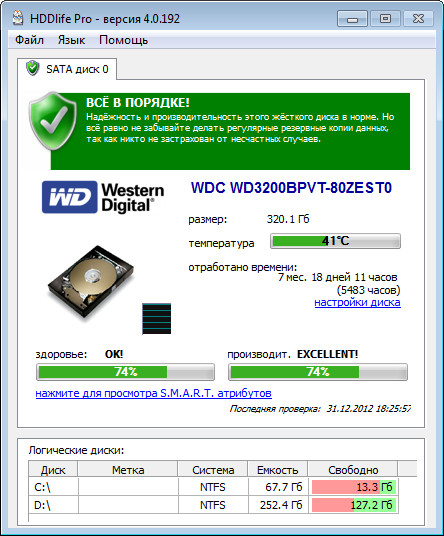This screenshot has width=444, height=536.
Task: Click the здоровье 74% progress bar
Action: pos(125,372)
